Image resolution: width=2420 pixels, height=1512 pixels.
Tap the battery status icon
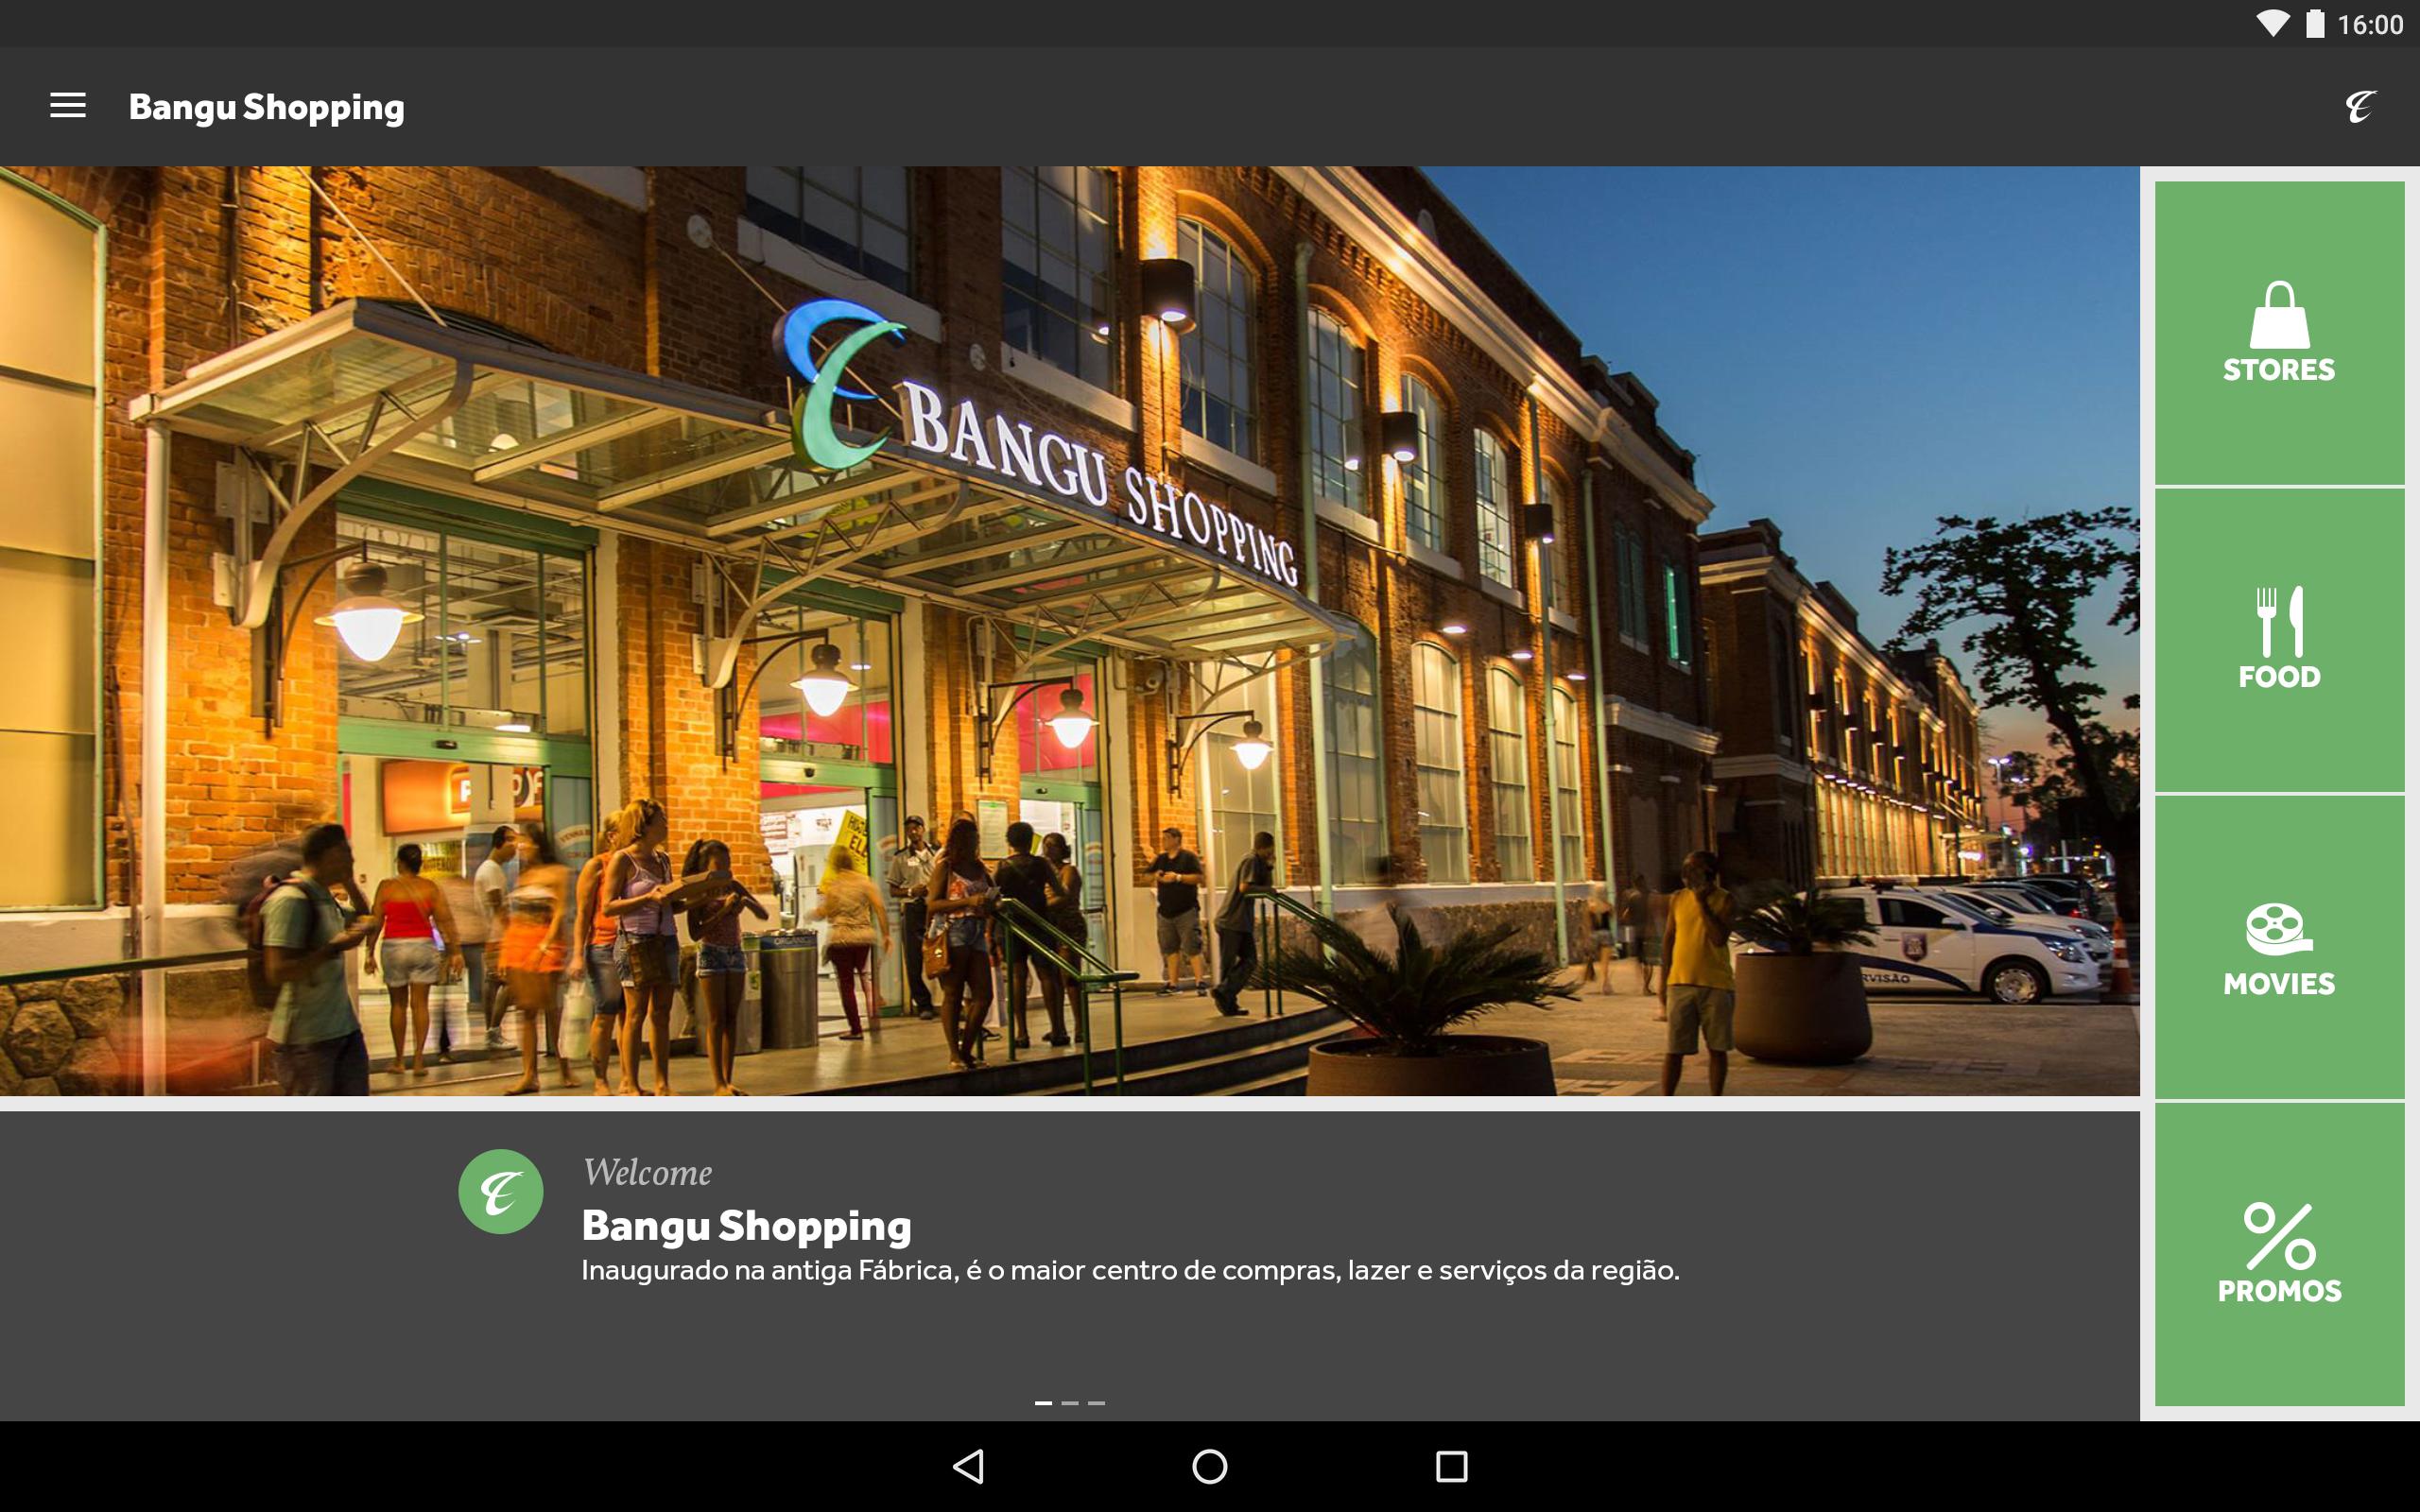(2315, 24)
